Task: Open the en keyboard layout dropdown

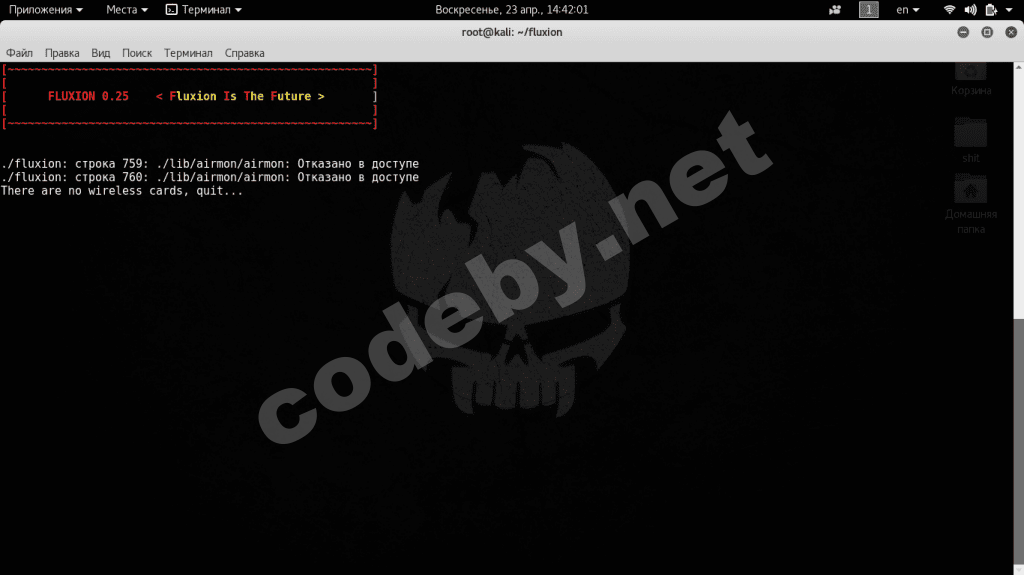Action: click(907, 10)
